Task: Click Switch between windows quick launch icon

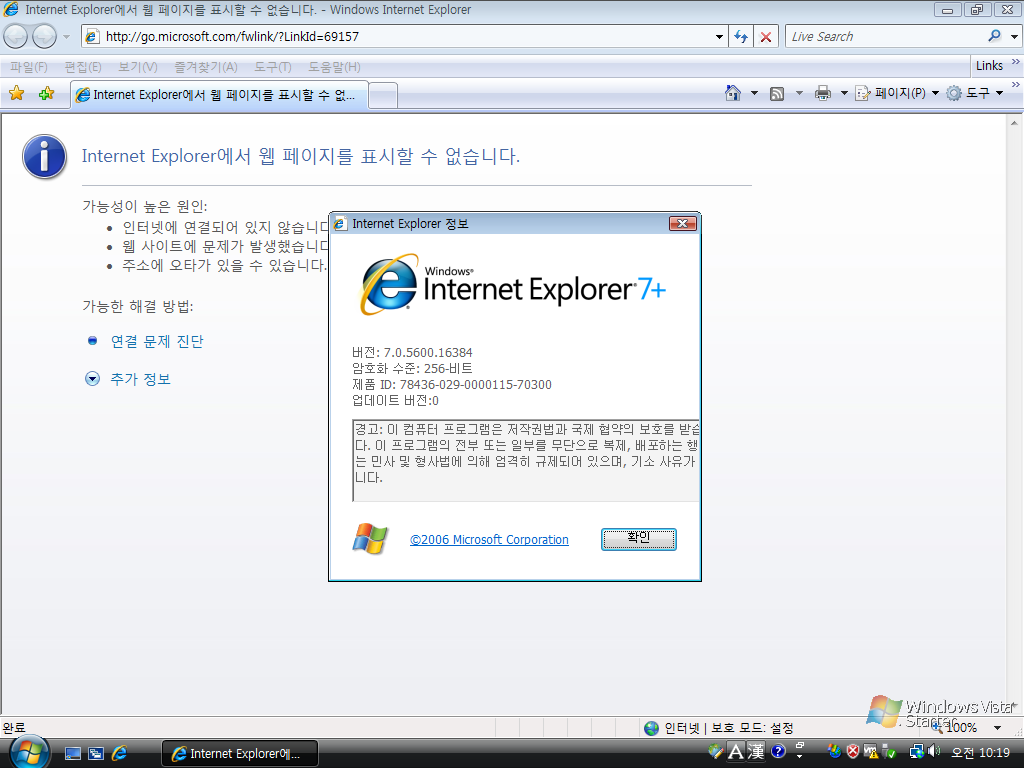Action: 96,754
